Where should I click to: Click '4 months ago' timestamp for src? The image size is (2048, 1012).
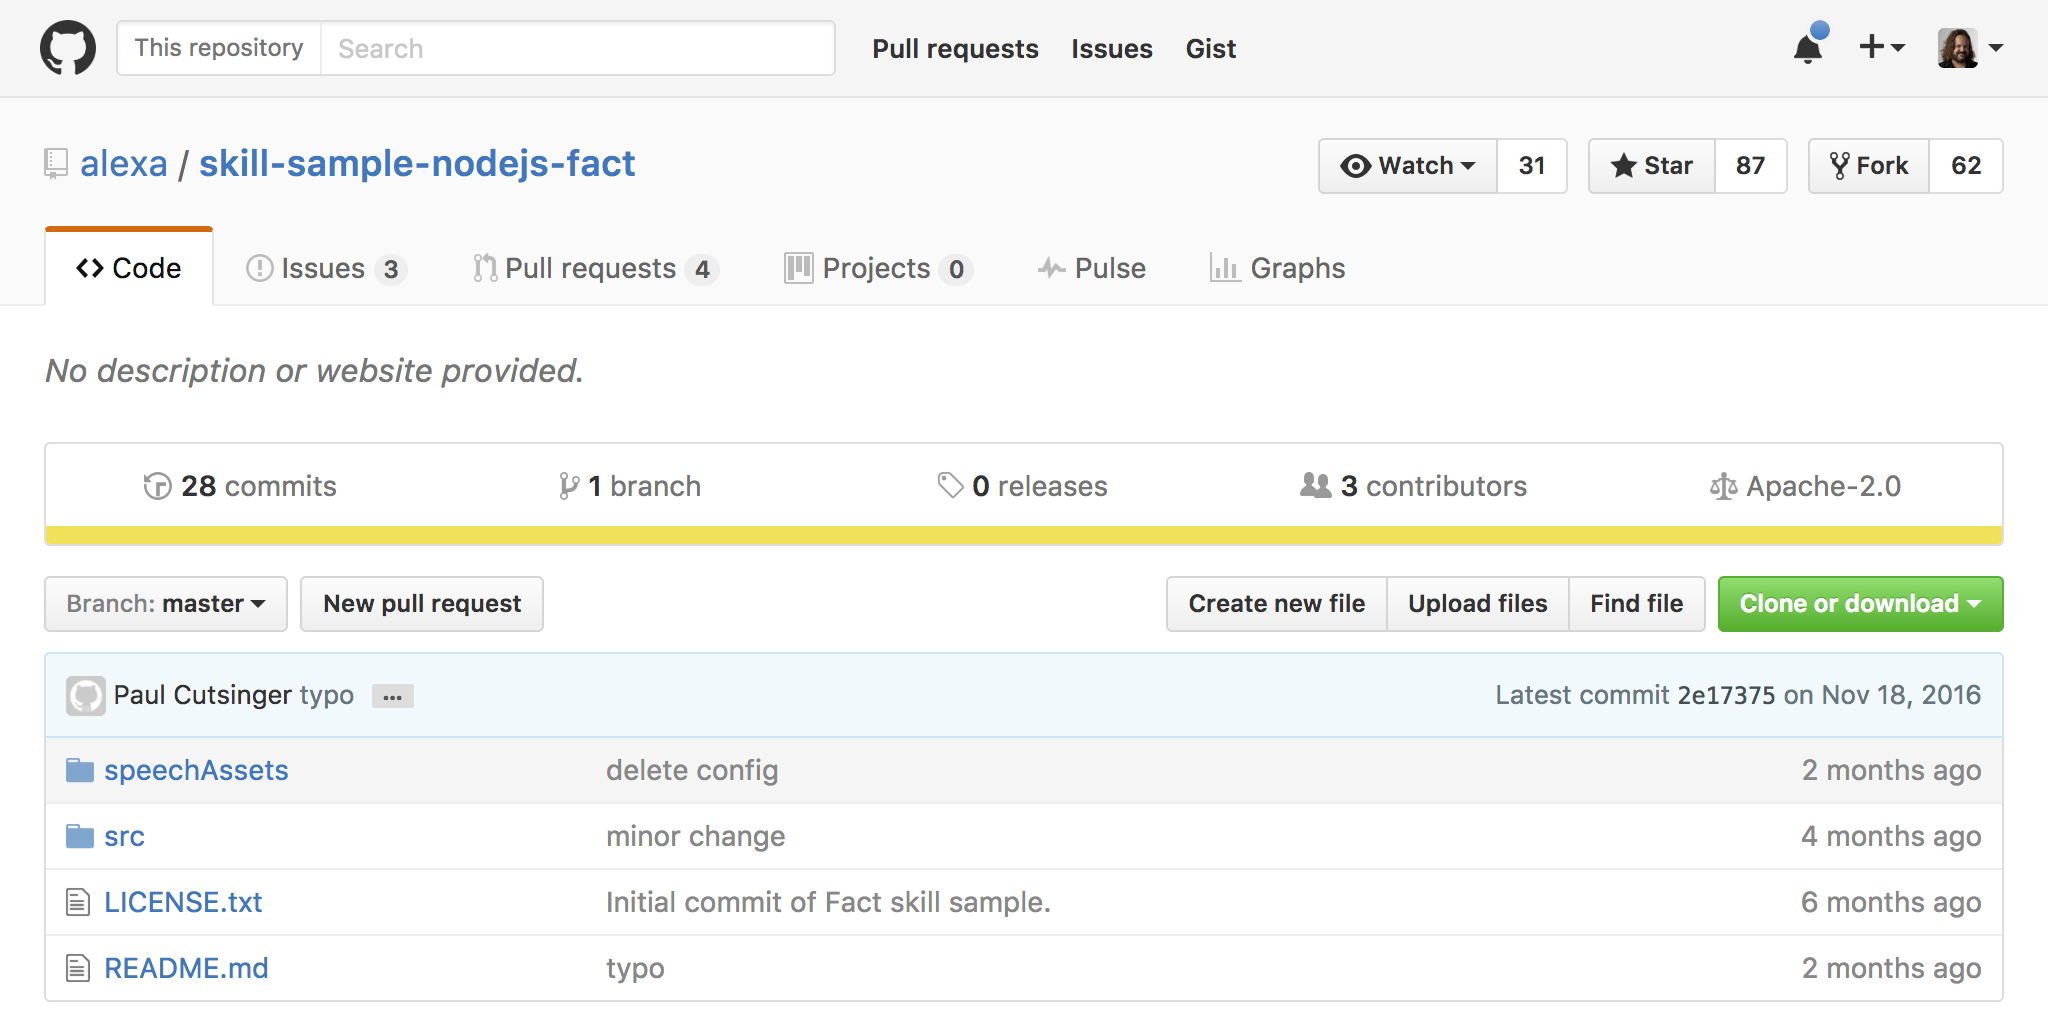point(1891,836)
